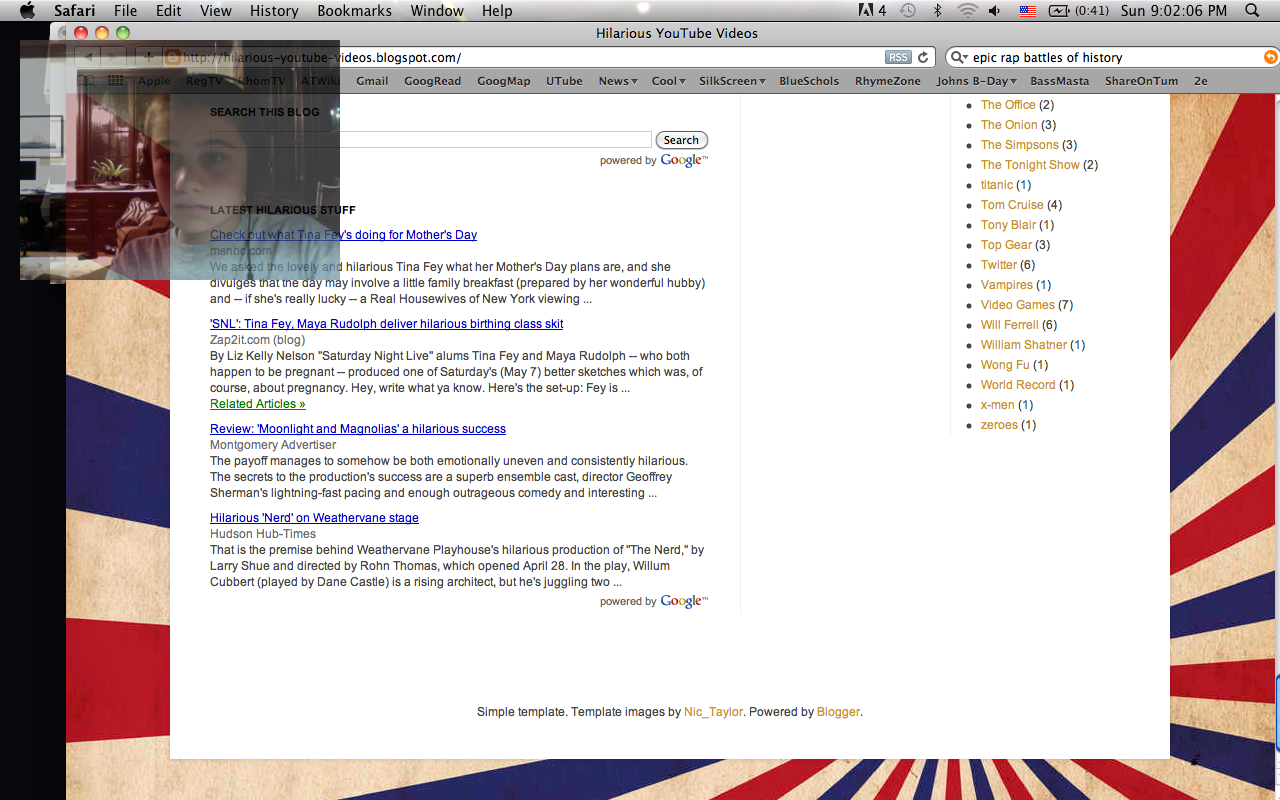Click the webcam video overlay thumbnail
Screen dimensions: 1280x800
click(180, 160)
